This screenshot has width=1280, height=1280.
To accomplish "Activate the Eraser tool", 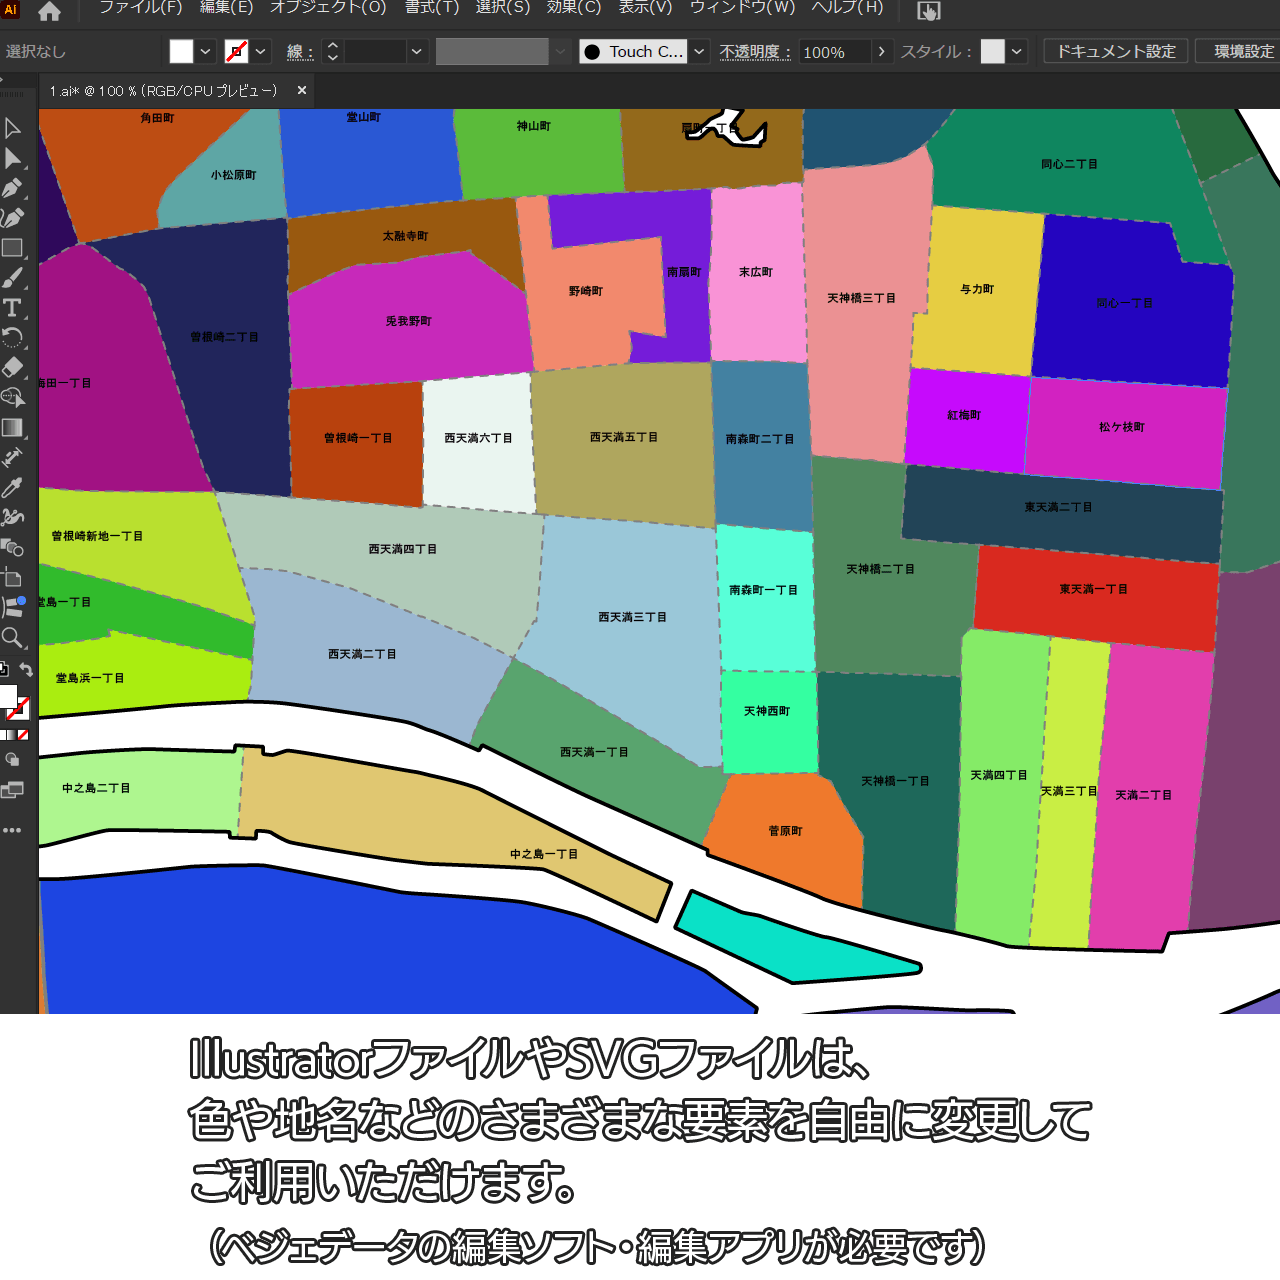I will 12,367.
